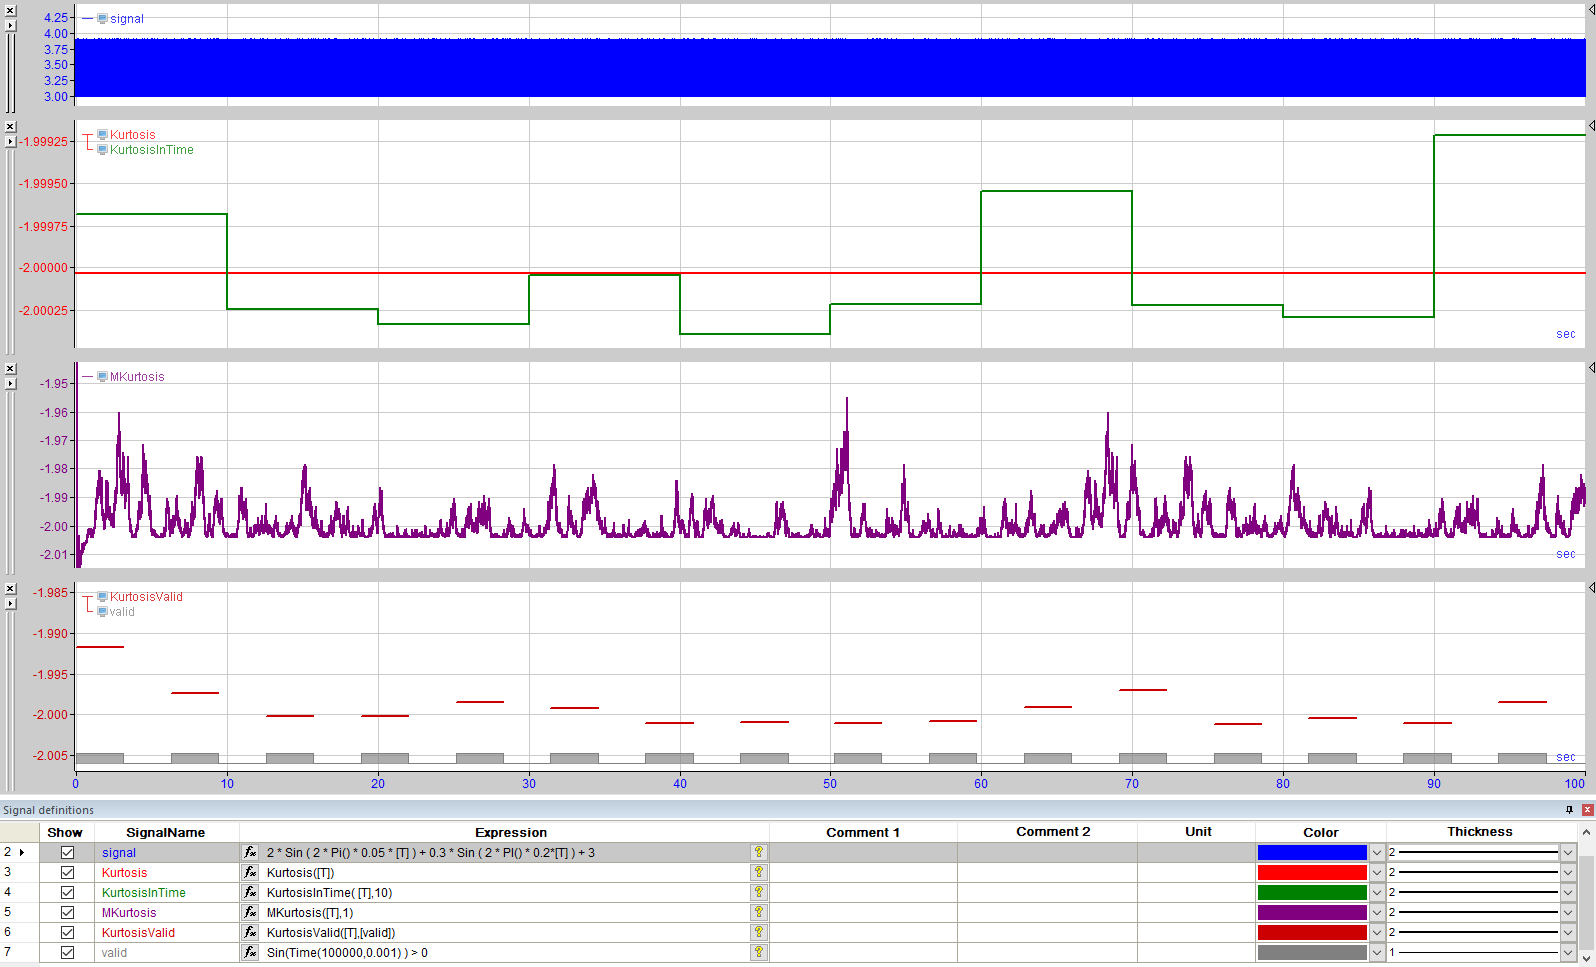Screen dimensions: 1596x967
Task: Open the fx expression editor for signal row
Action: [250, 853]
